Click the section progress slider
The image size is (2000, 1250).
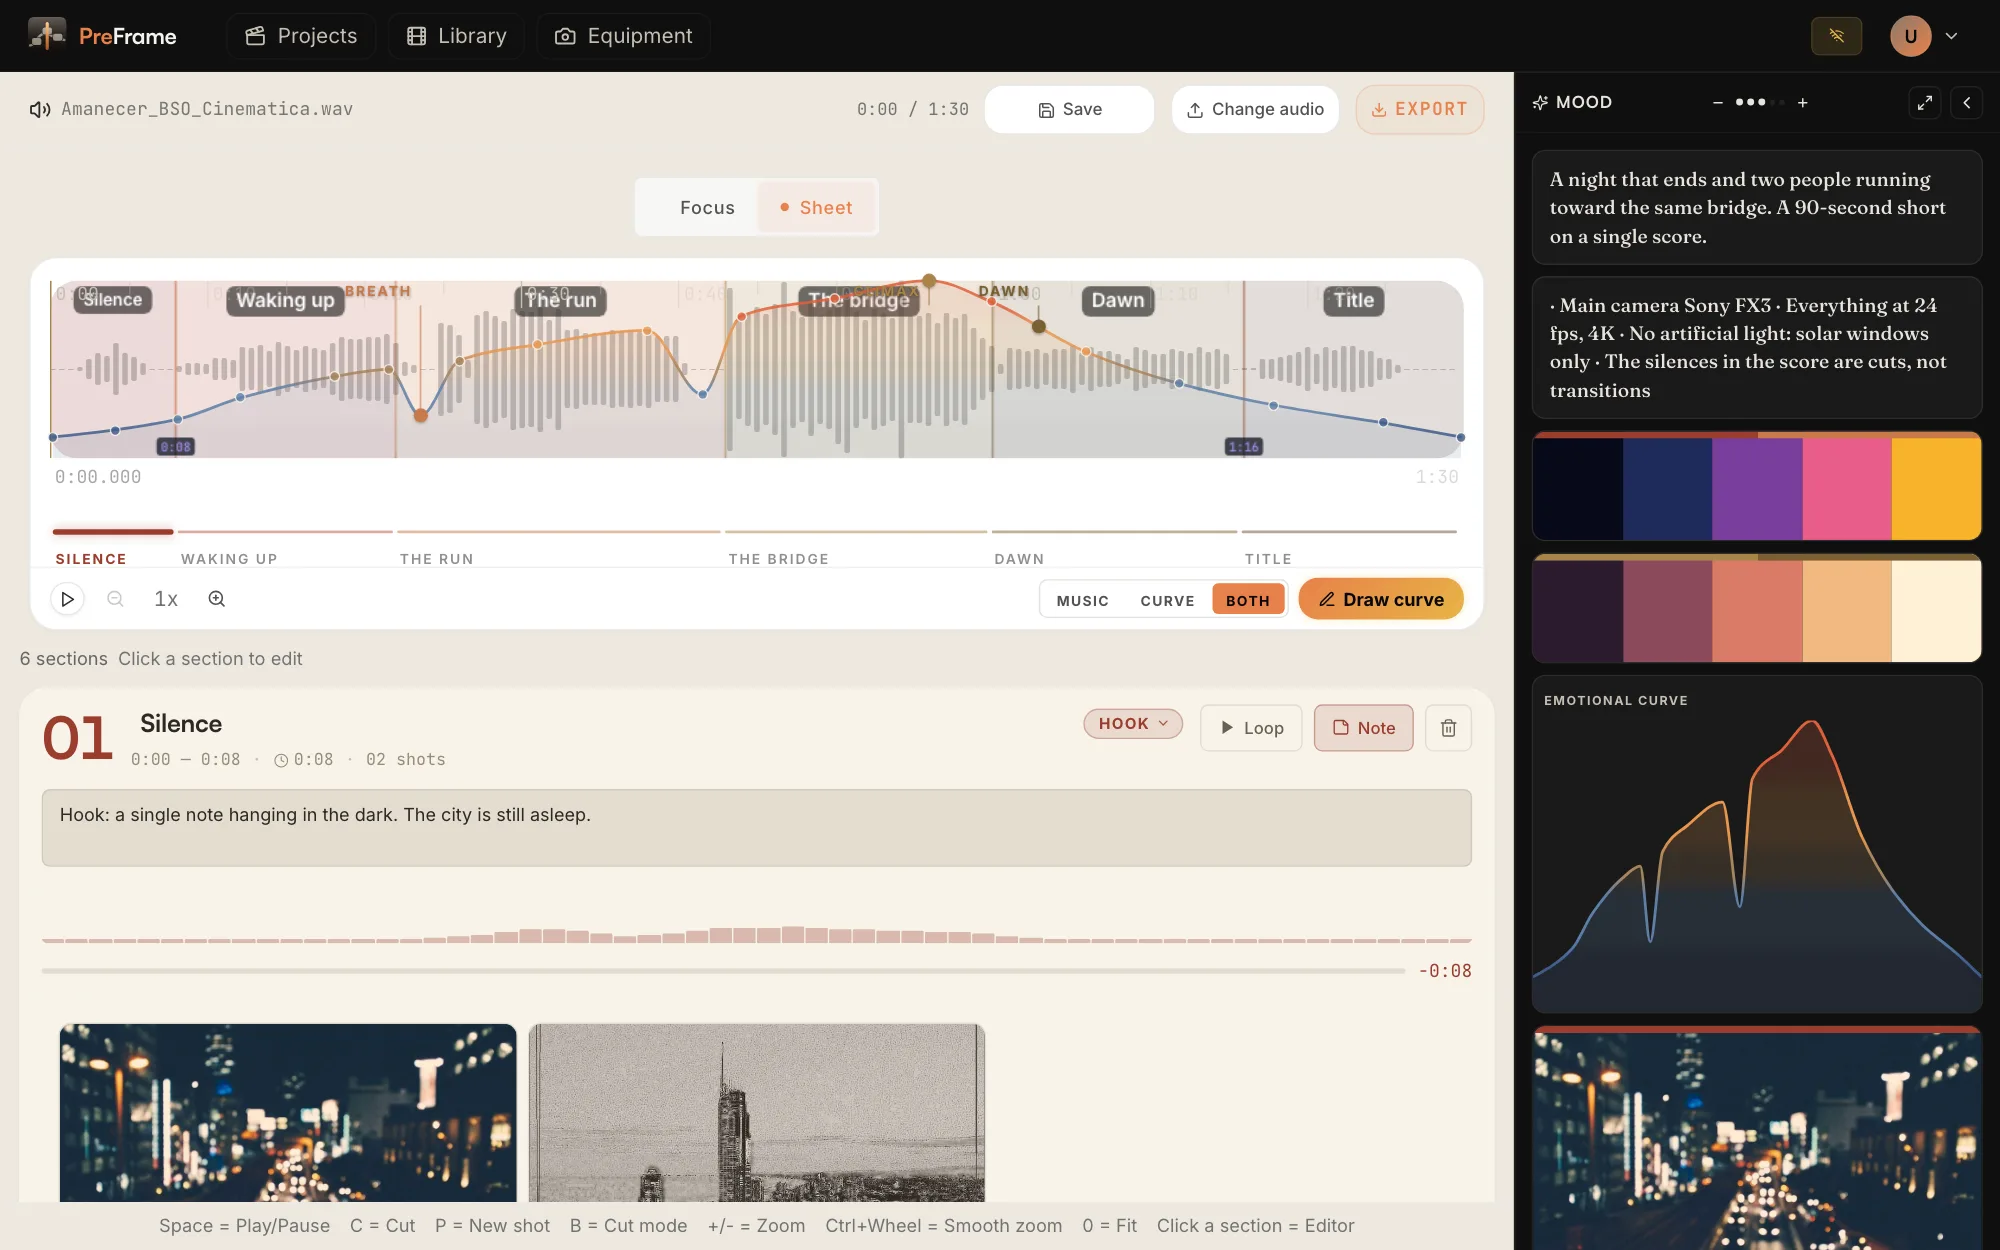point(723,971)
